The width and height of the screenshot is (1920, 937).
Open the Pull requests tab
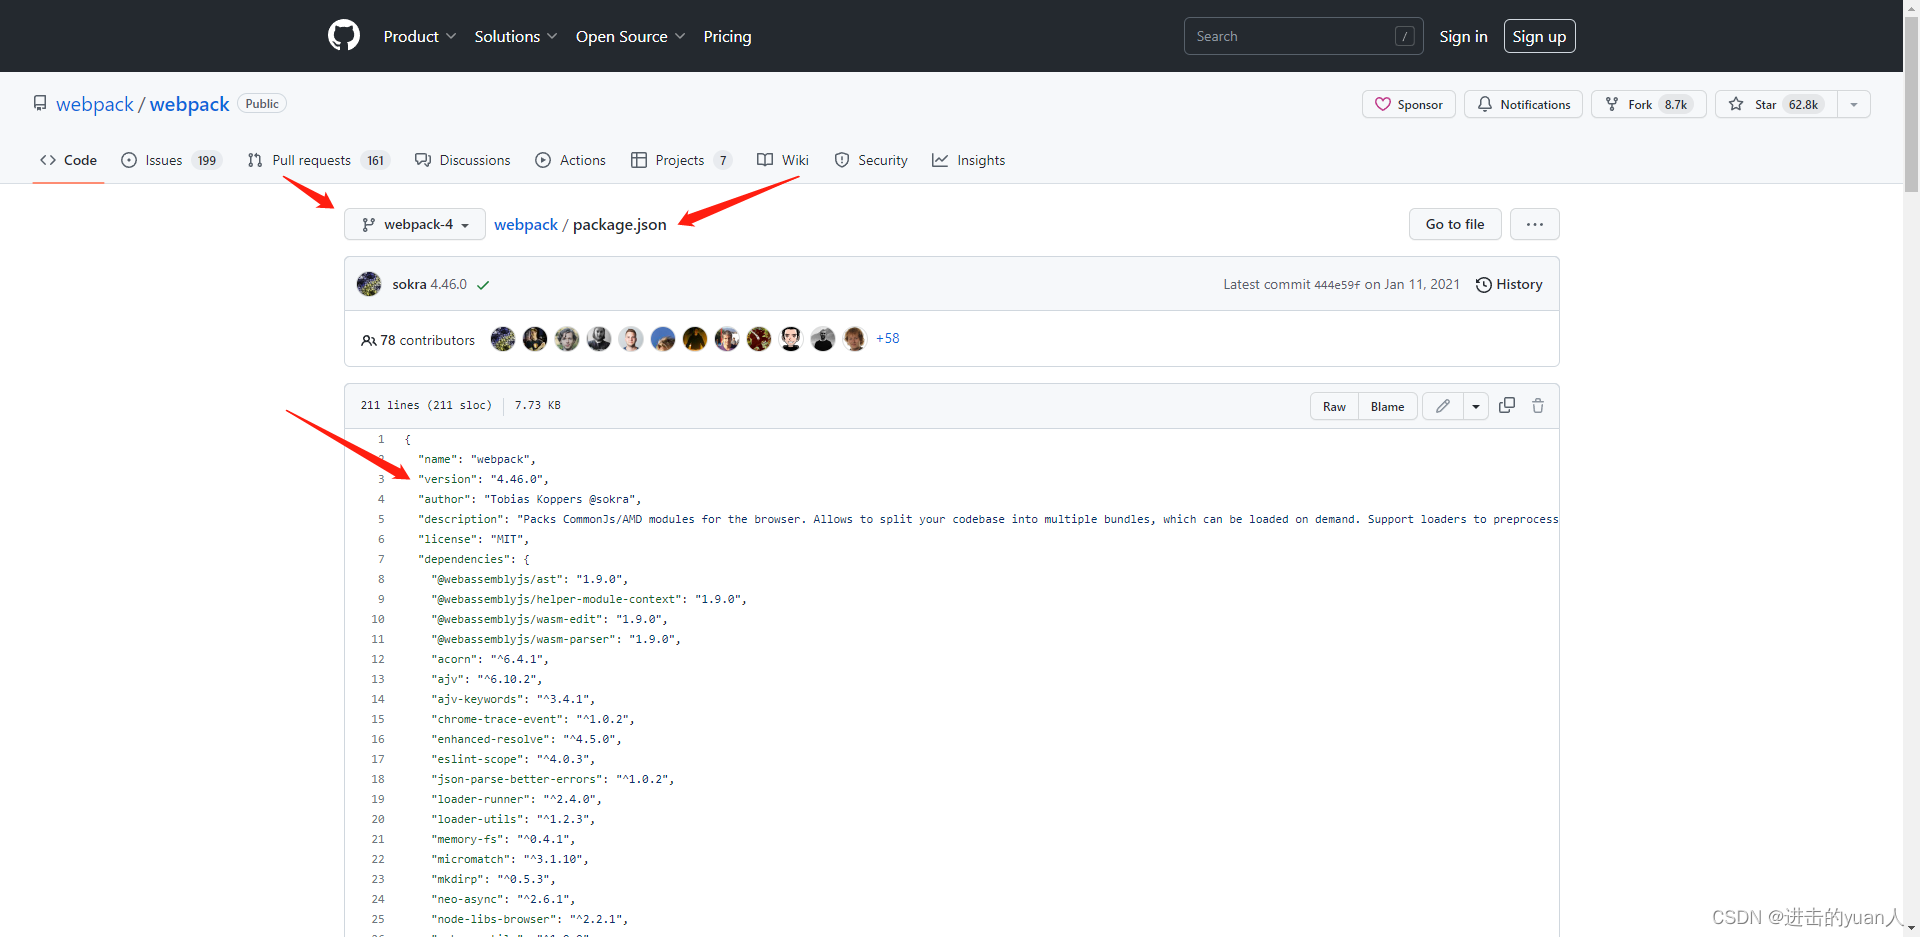click(318, 160)
